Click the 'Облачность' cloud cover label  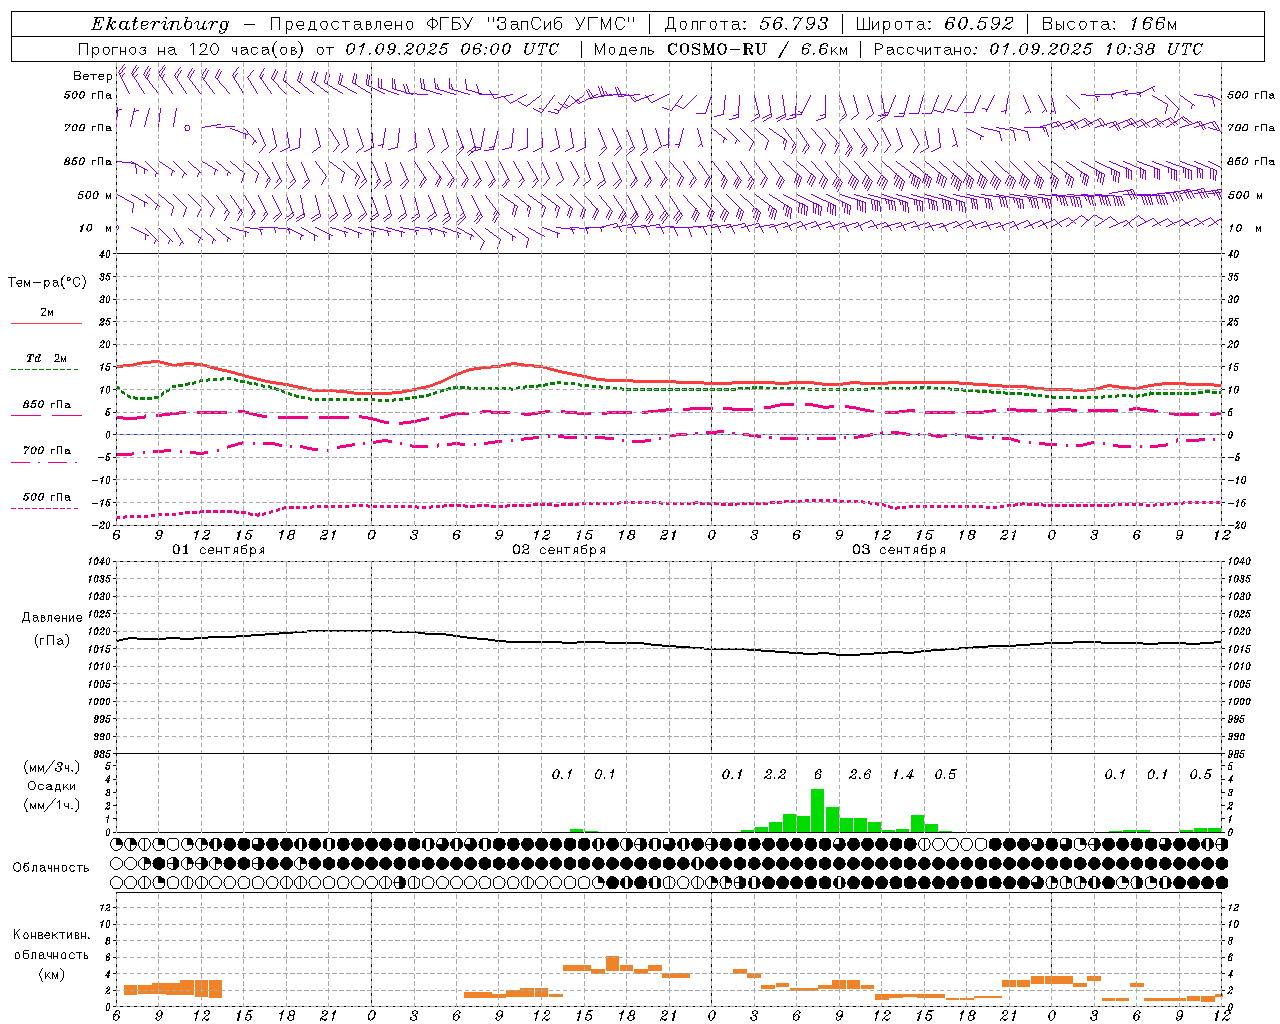[51, 867]
